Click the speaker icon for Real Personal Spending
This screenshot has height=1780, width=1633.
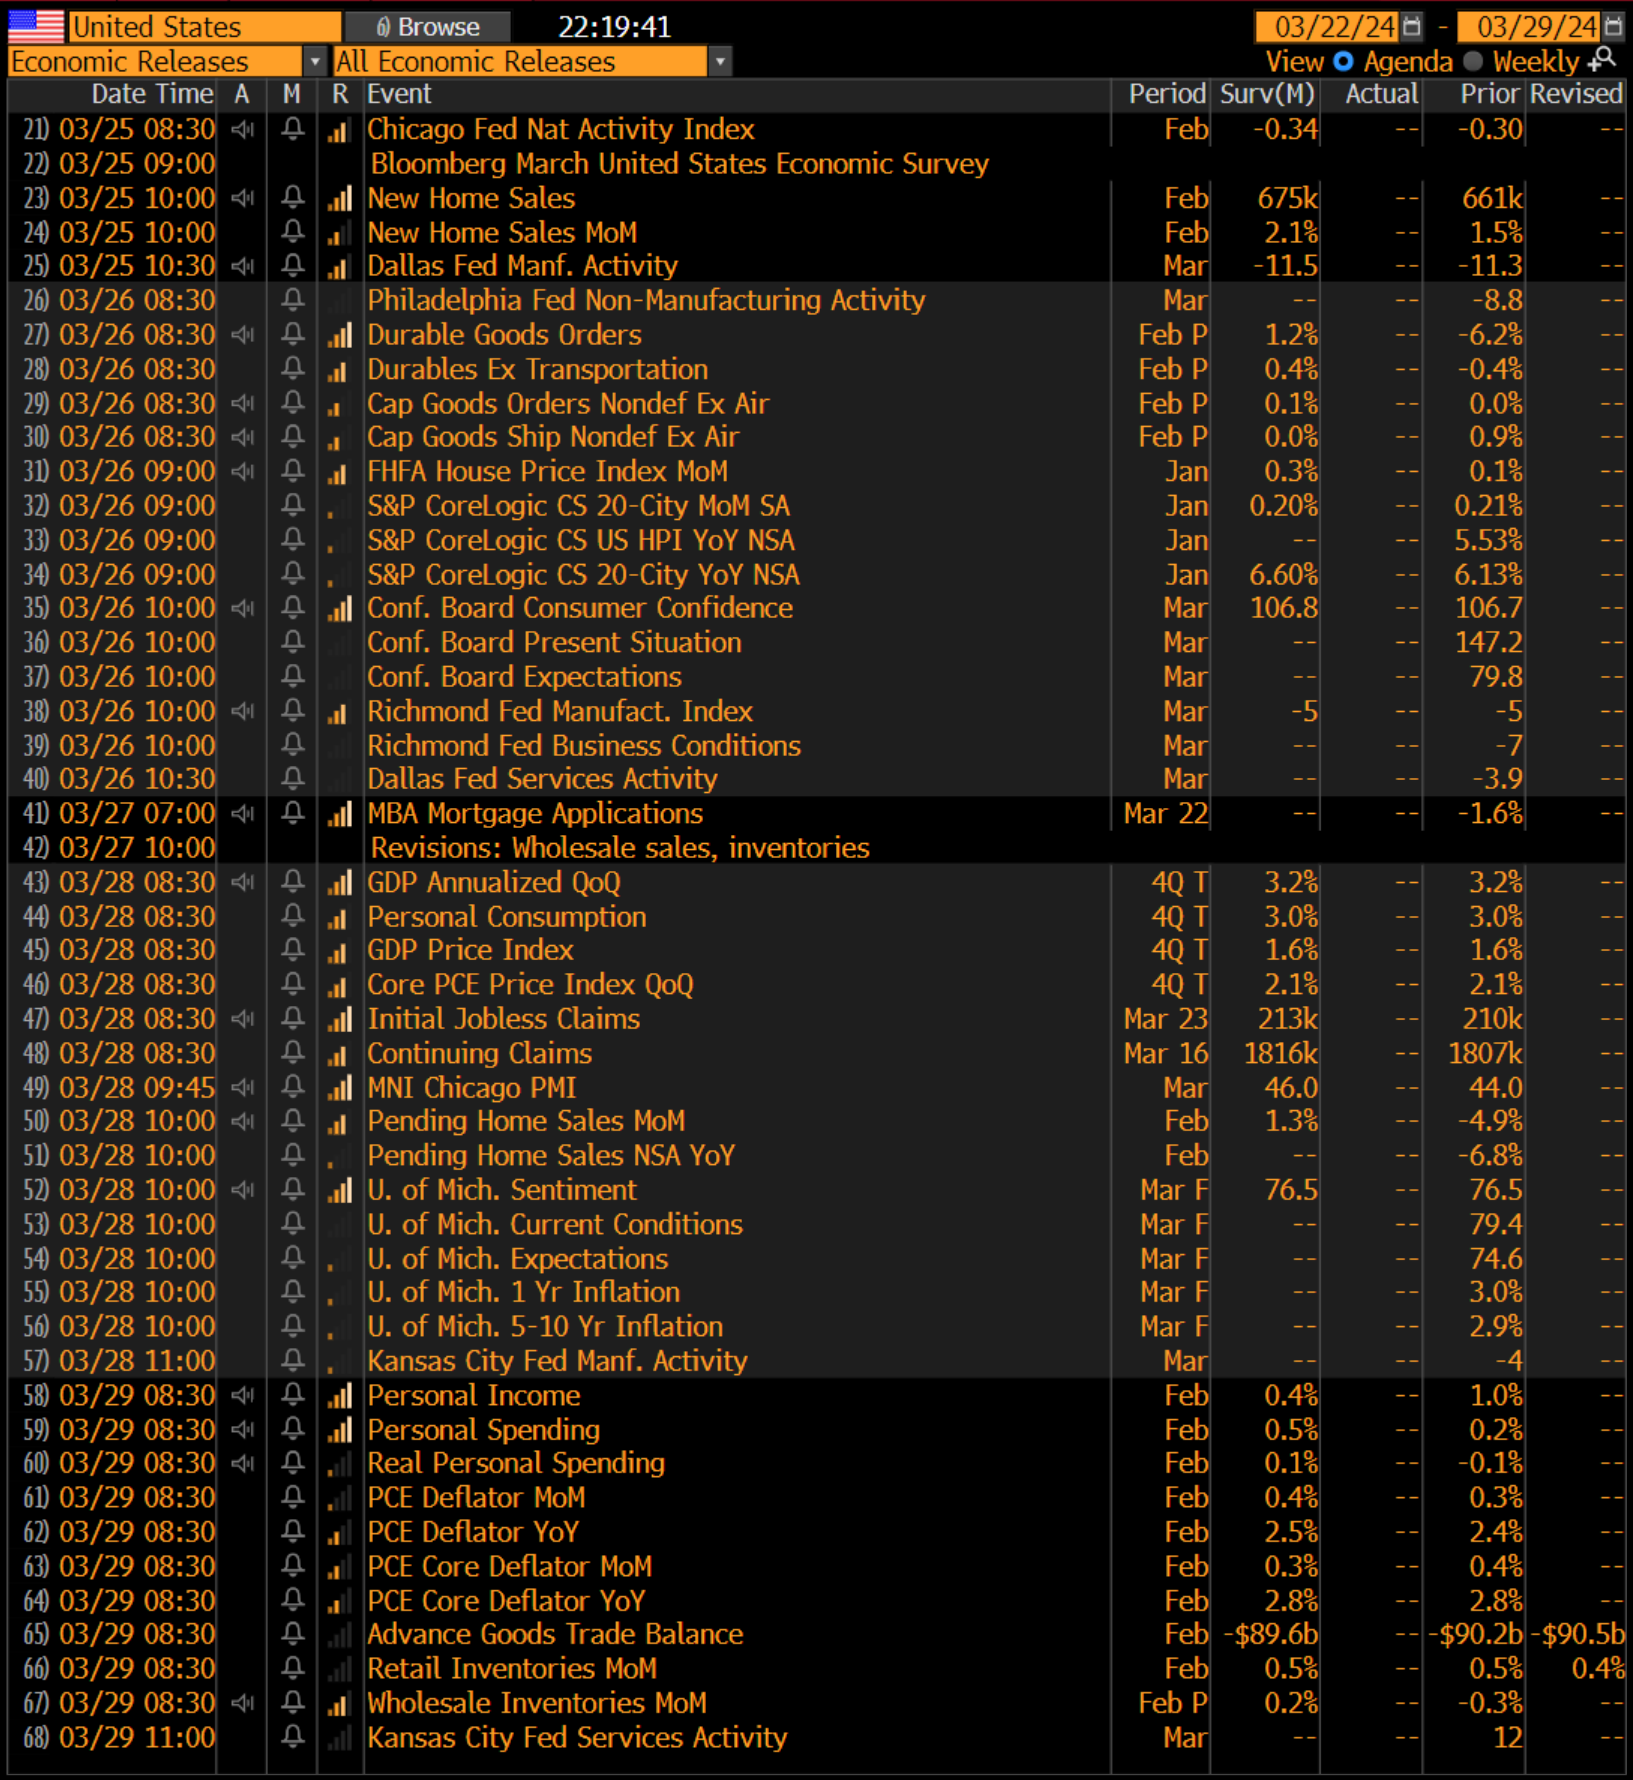pos(242,1463)
